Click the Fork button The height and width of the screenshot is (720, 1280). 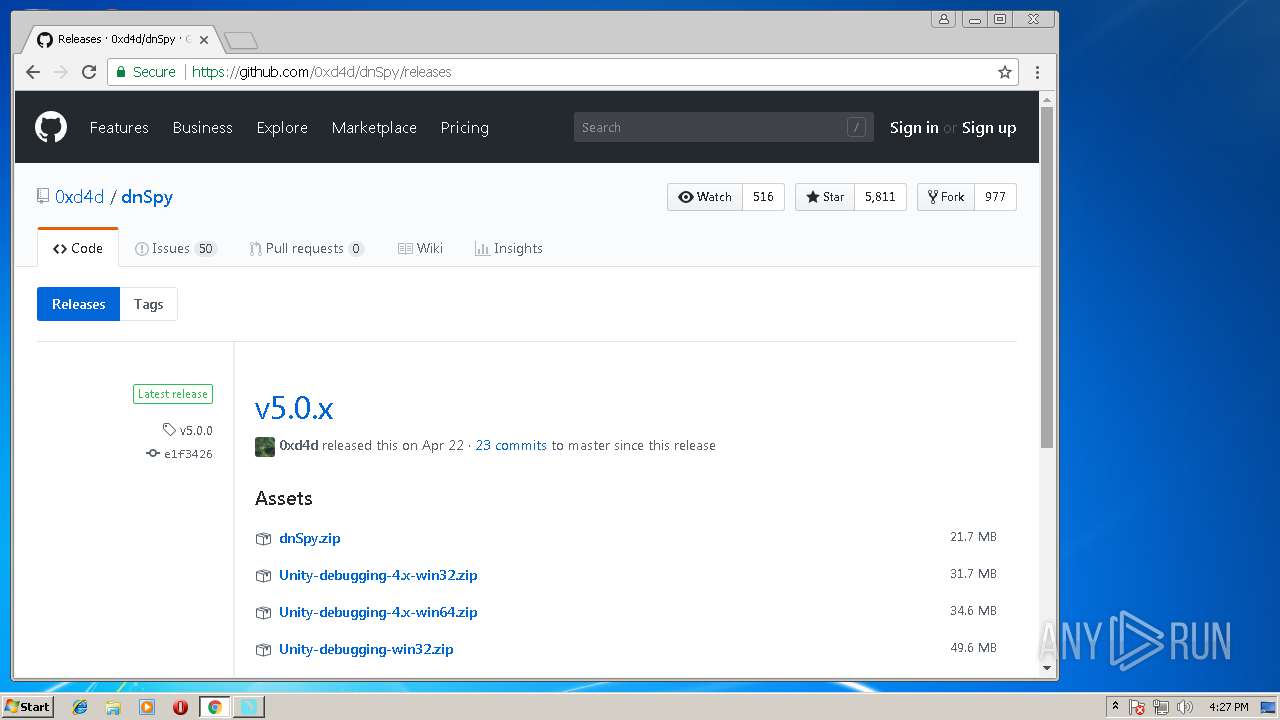(945, 197)
